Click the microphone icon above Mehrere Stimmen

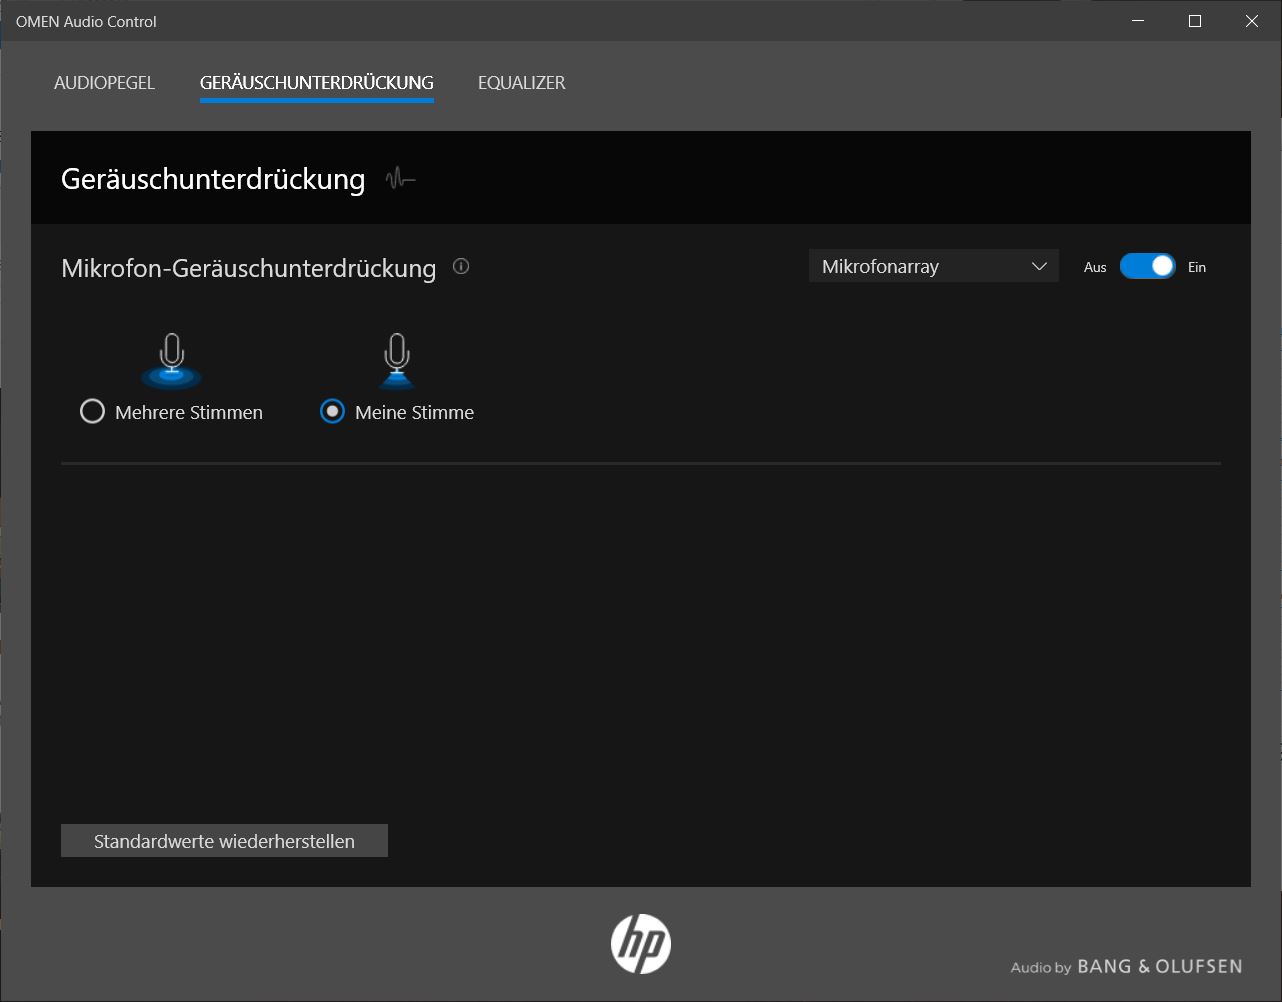pos(172,360)
